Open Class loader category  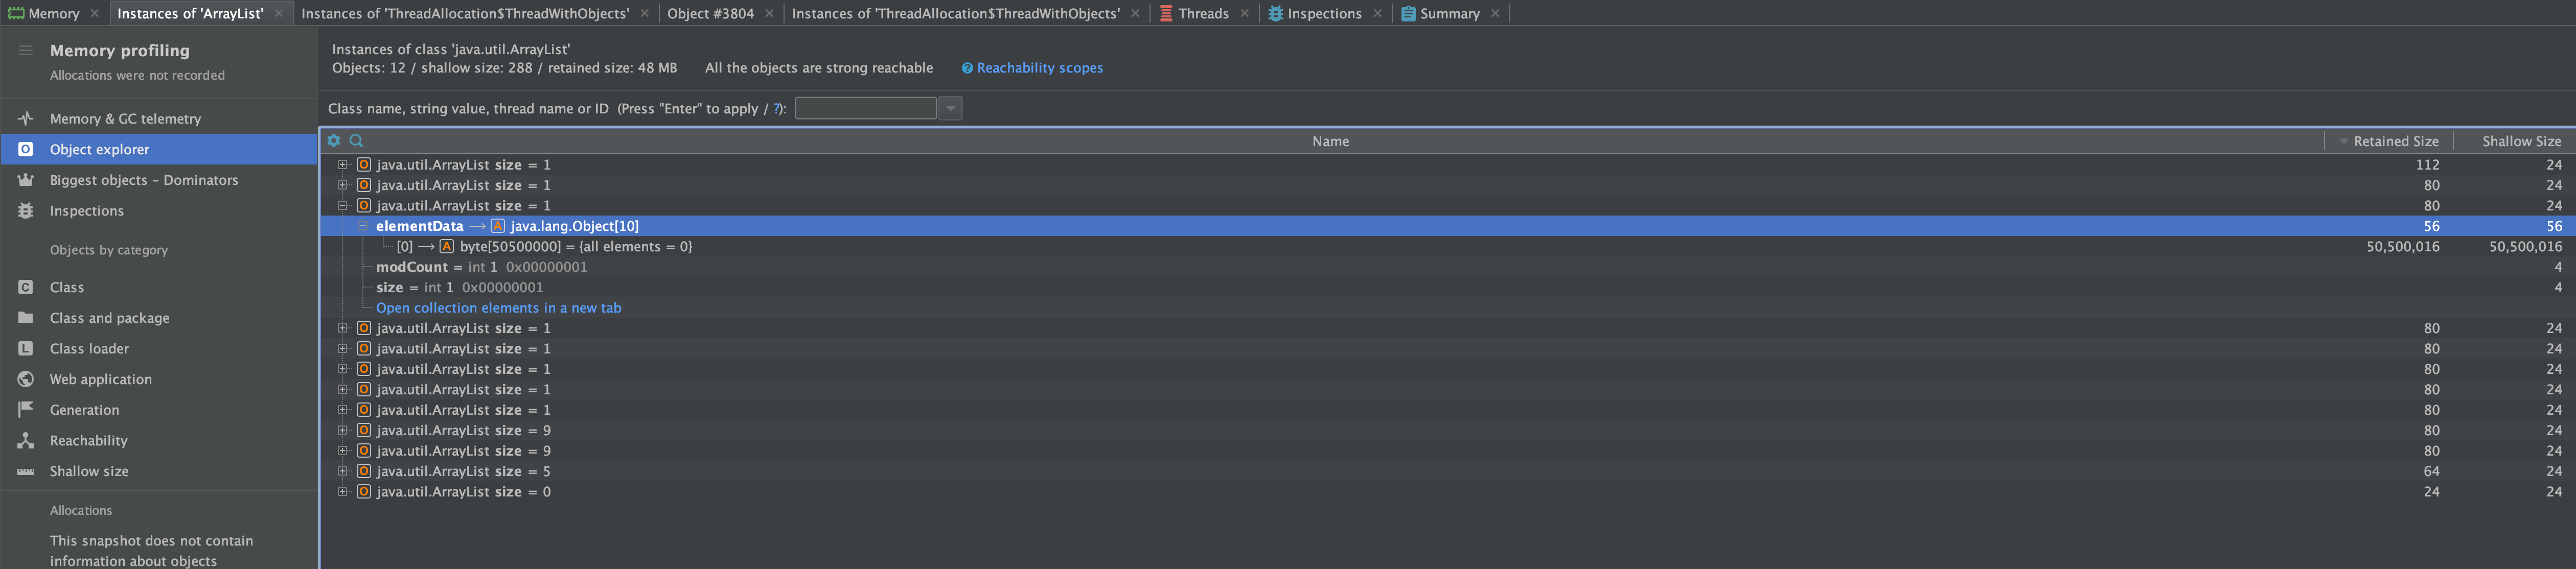(159, 348)
